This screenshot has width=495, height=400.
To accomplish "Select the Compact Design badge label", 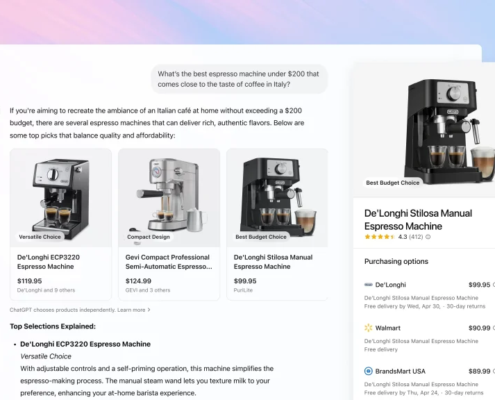I will [148, 237].
